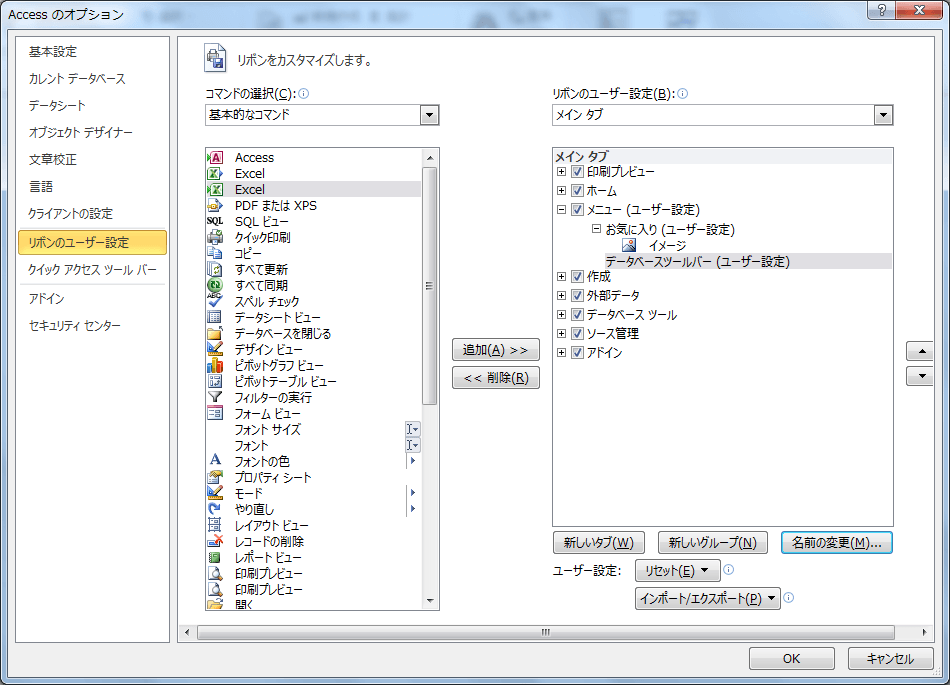The width and height of the screenshot is (950, 685).
Task: Select the スペル チェック icon
Action: [215, 301]
